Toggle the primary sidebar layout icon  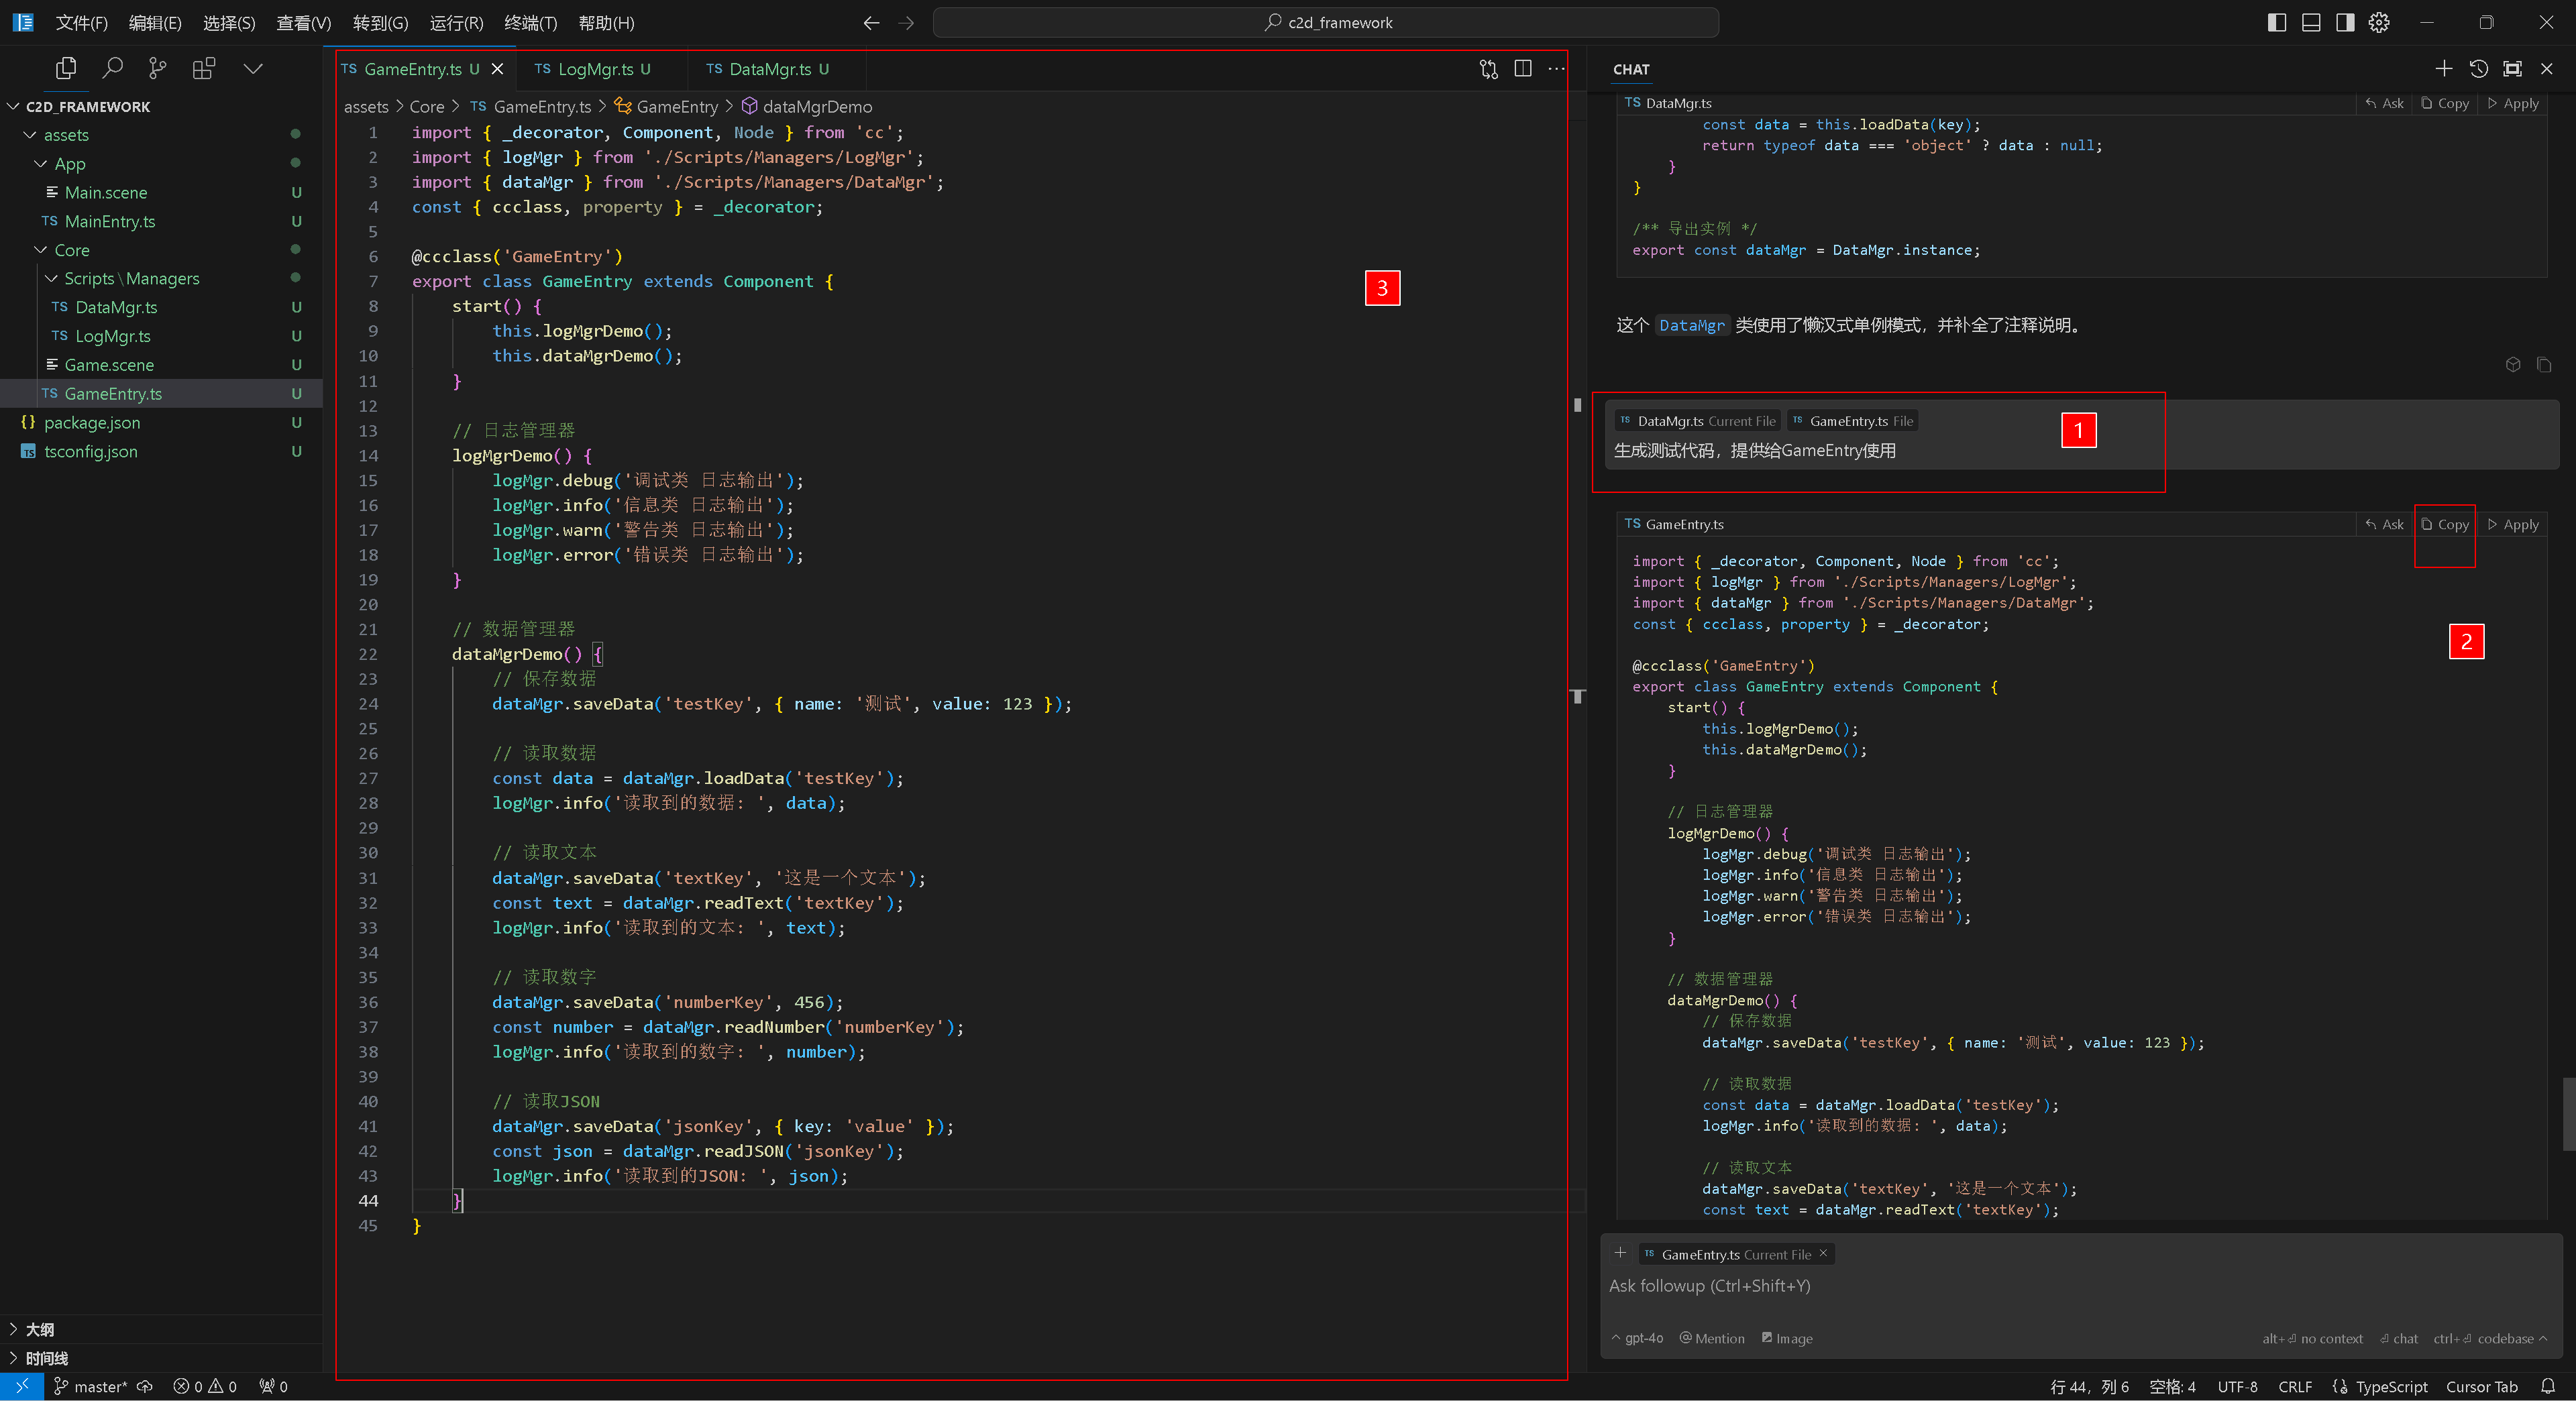[x=2276, y=22]
